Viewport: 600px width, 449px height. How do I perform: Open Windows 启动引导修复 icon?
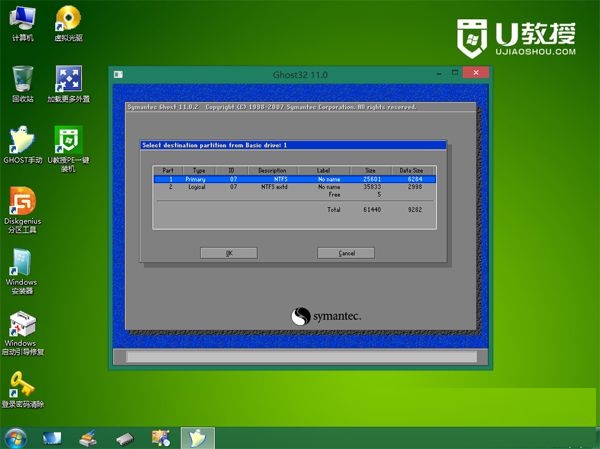click(x=23, y=333)
